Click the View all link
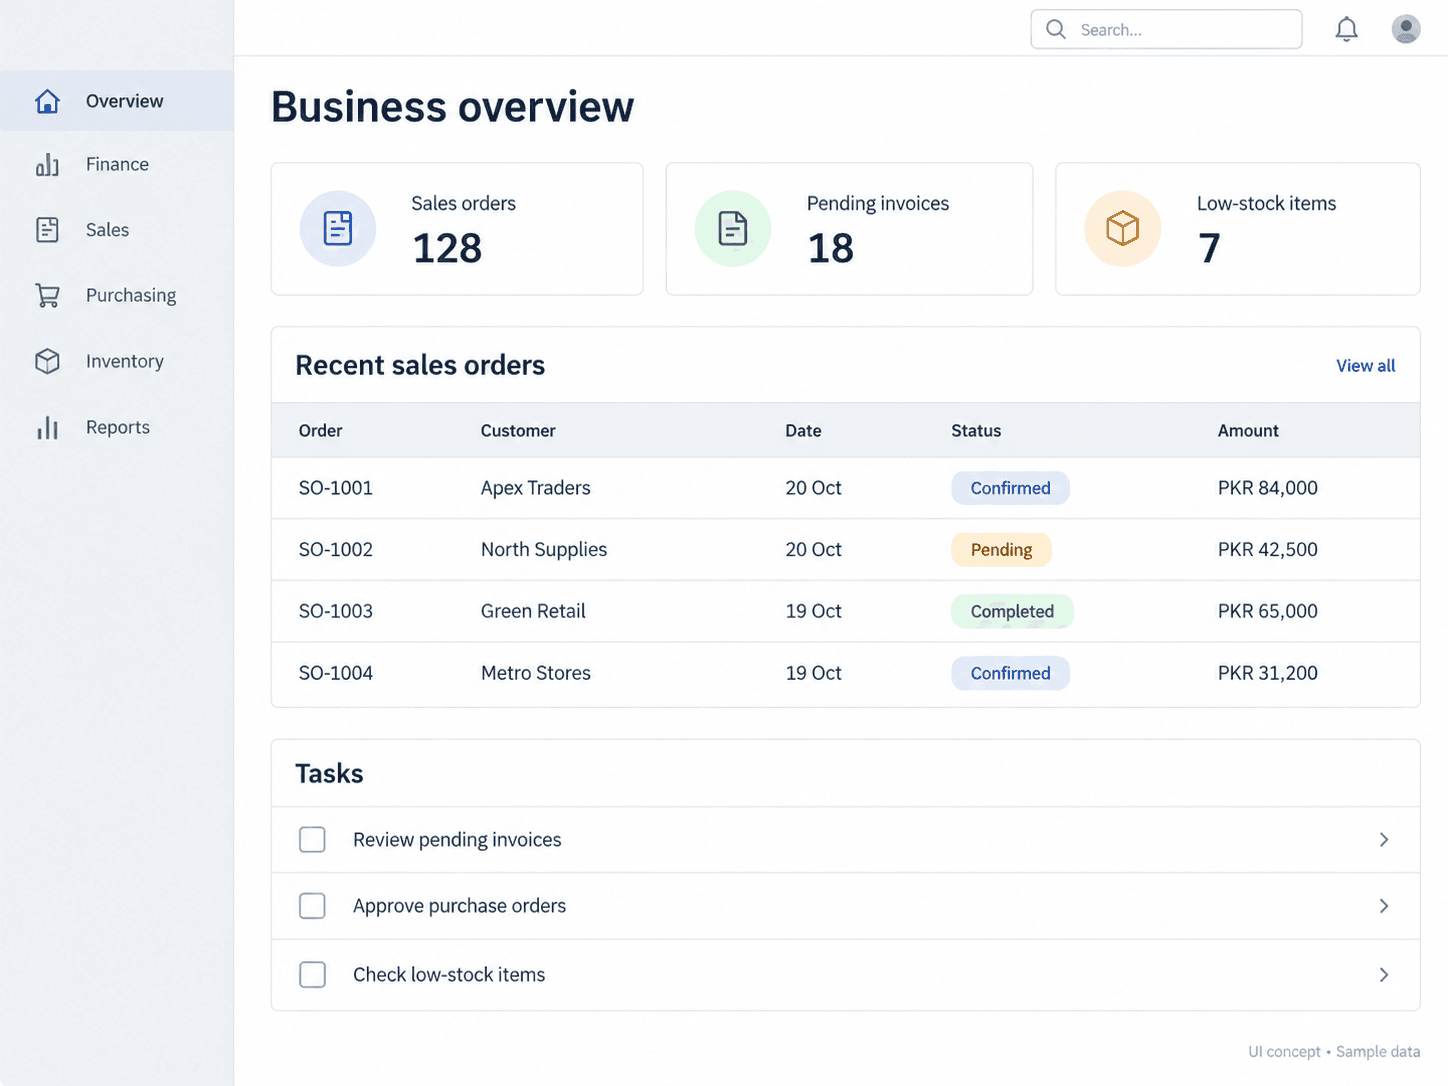The width and height of the screenshot is (1448, 1086). [x=1365, y=366]
